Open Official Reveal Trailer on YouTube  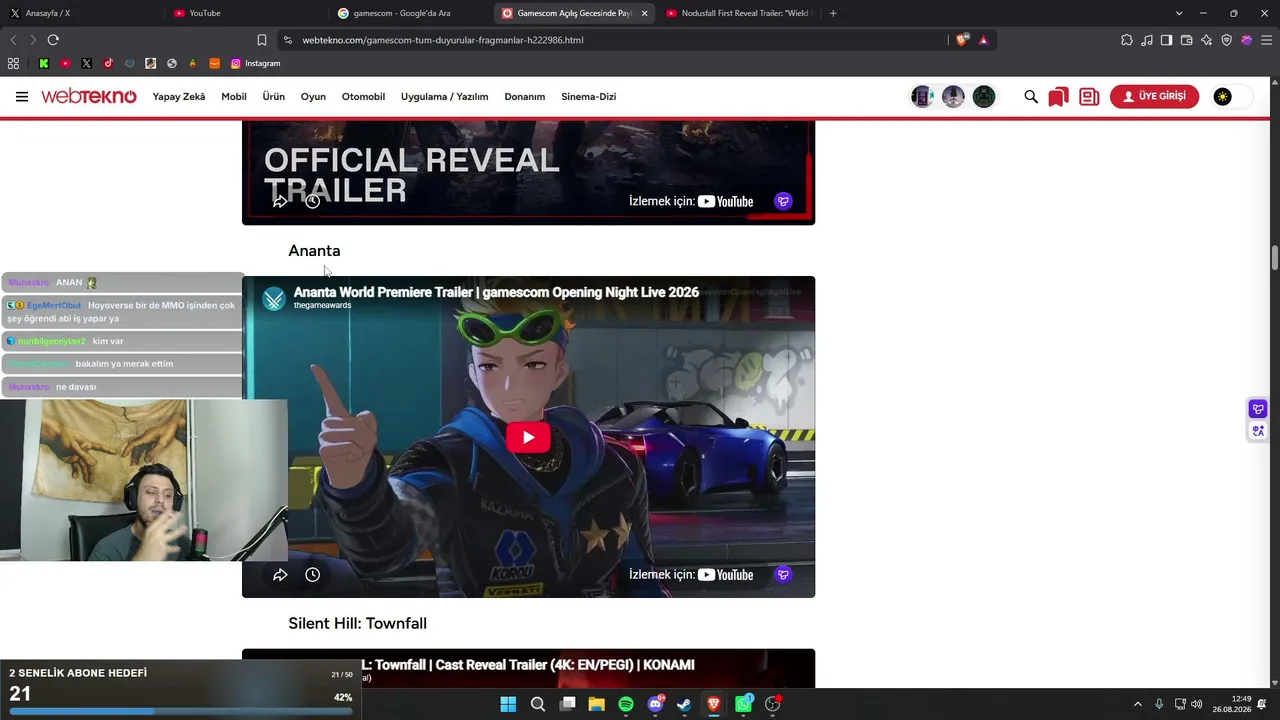(691, 202)
